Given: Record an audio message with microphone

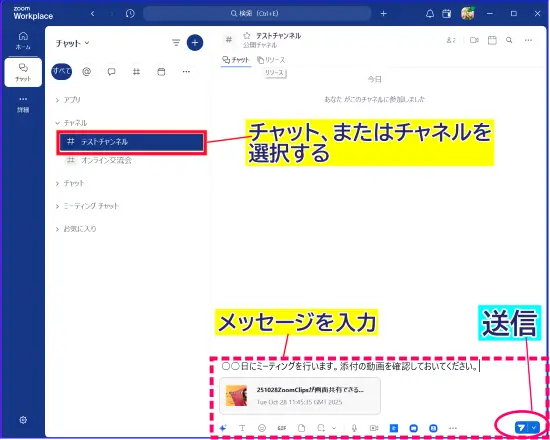Looking at the screenshot, I should (354, 428).
